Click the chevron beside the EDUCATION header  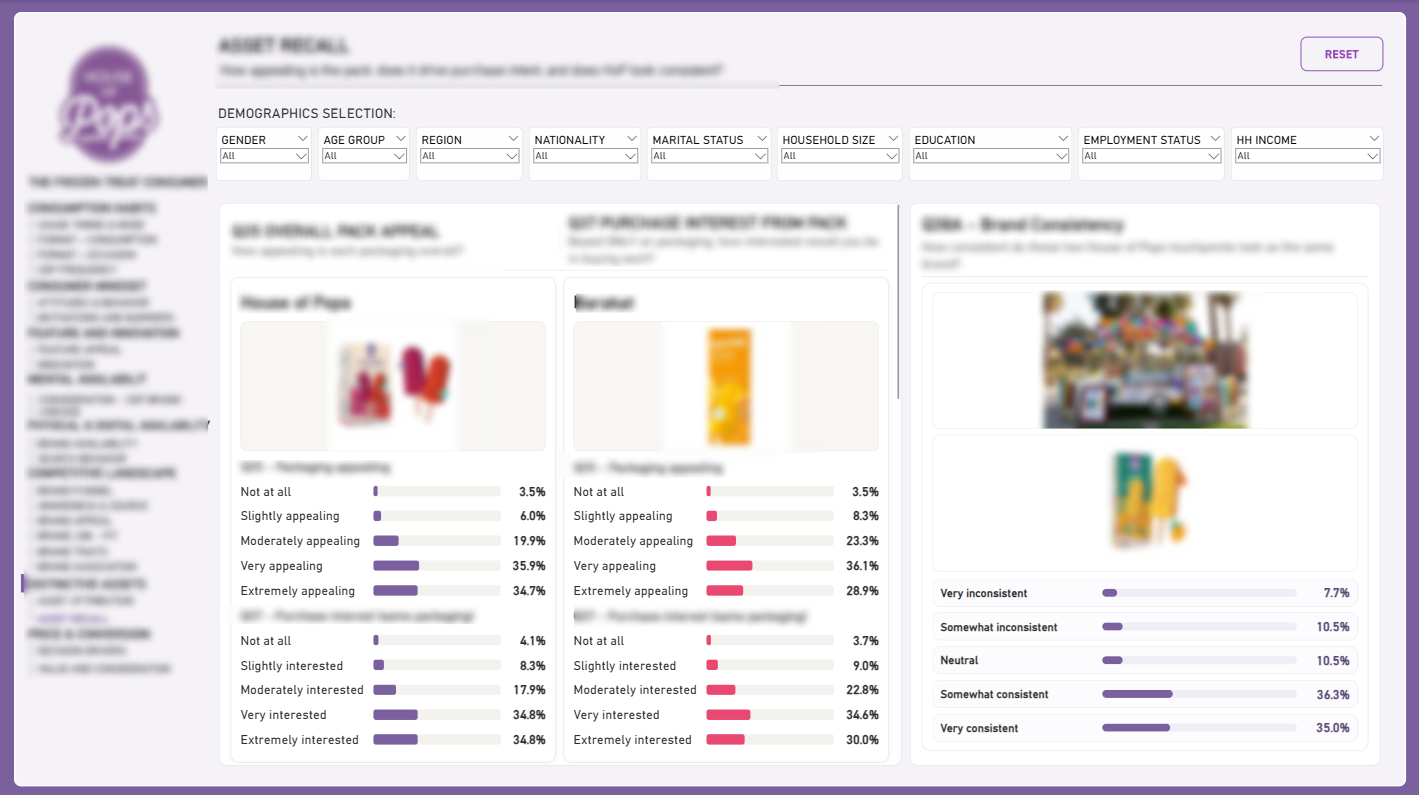point(1062,138)
